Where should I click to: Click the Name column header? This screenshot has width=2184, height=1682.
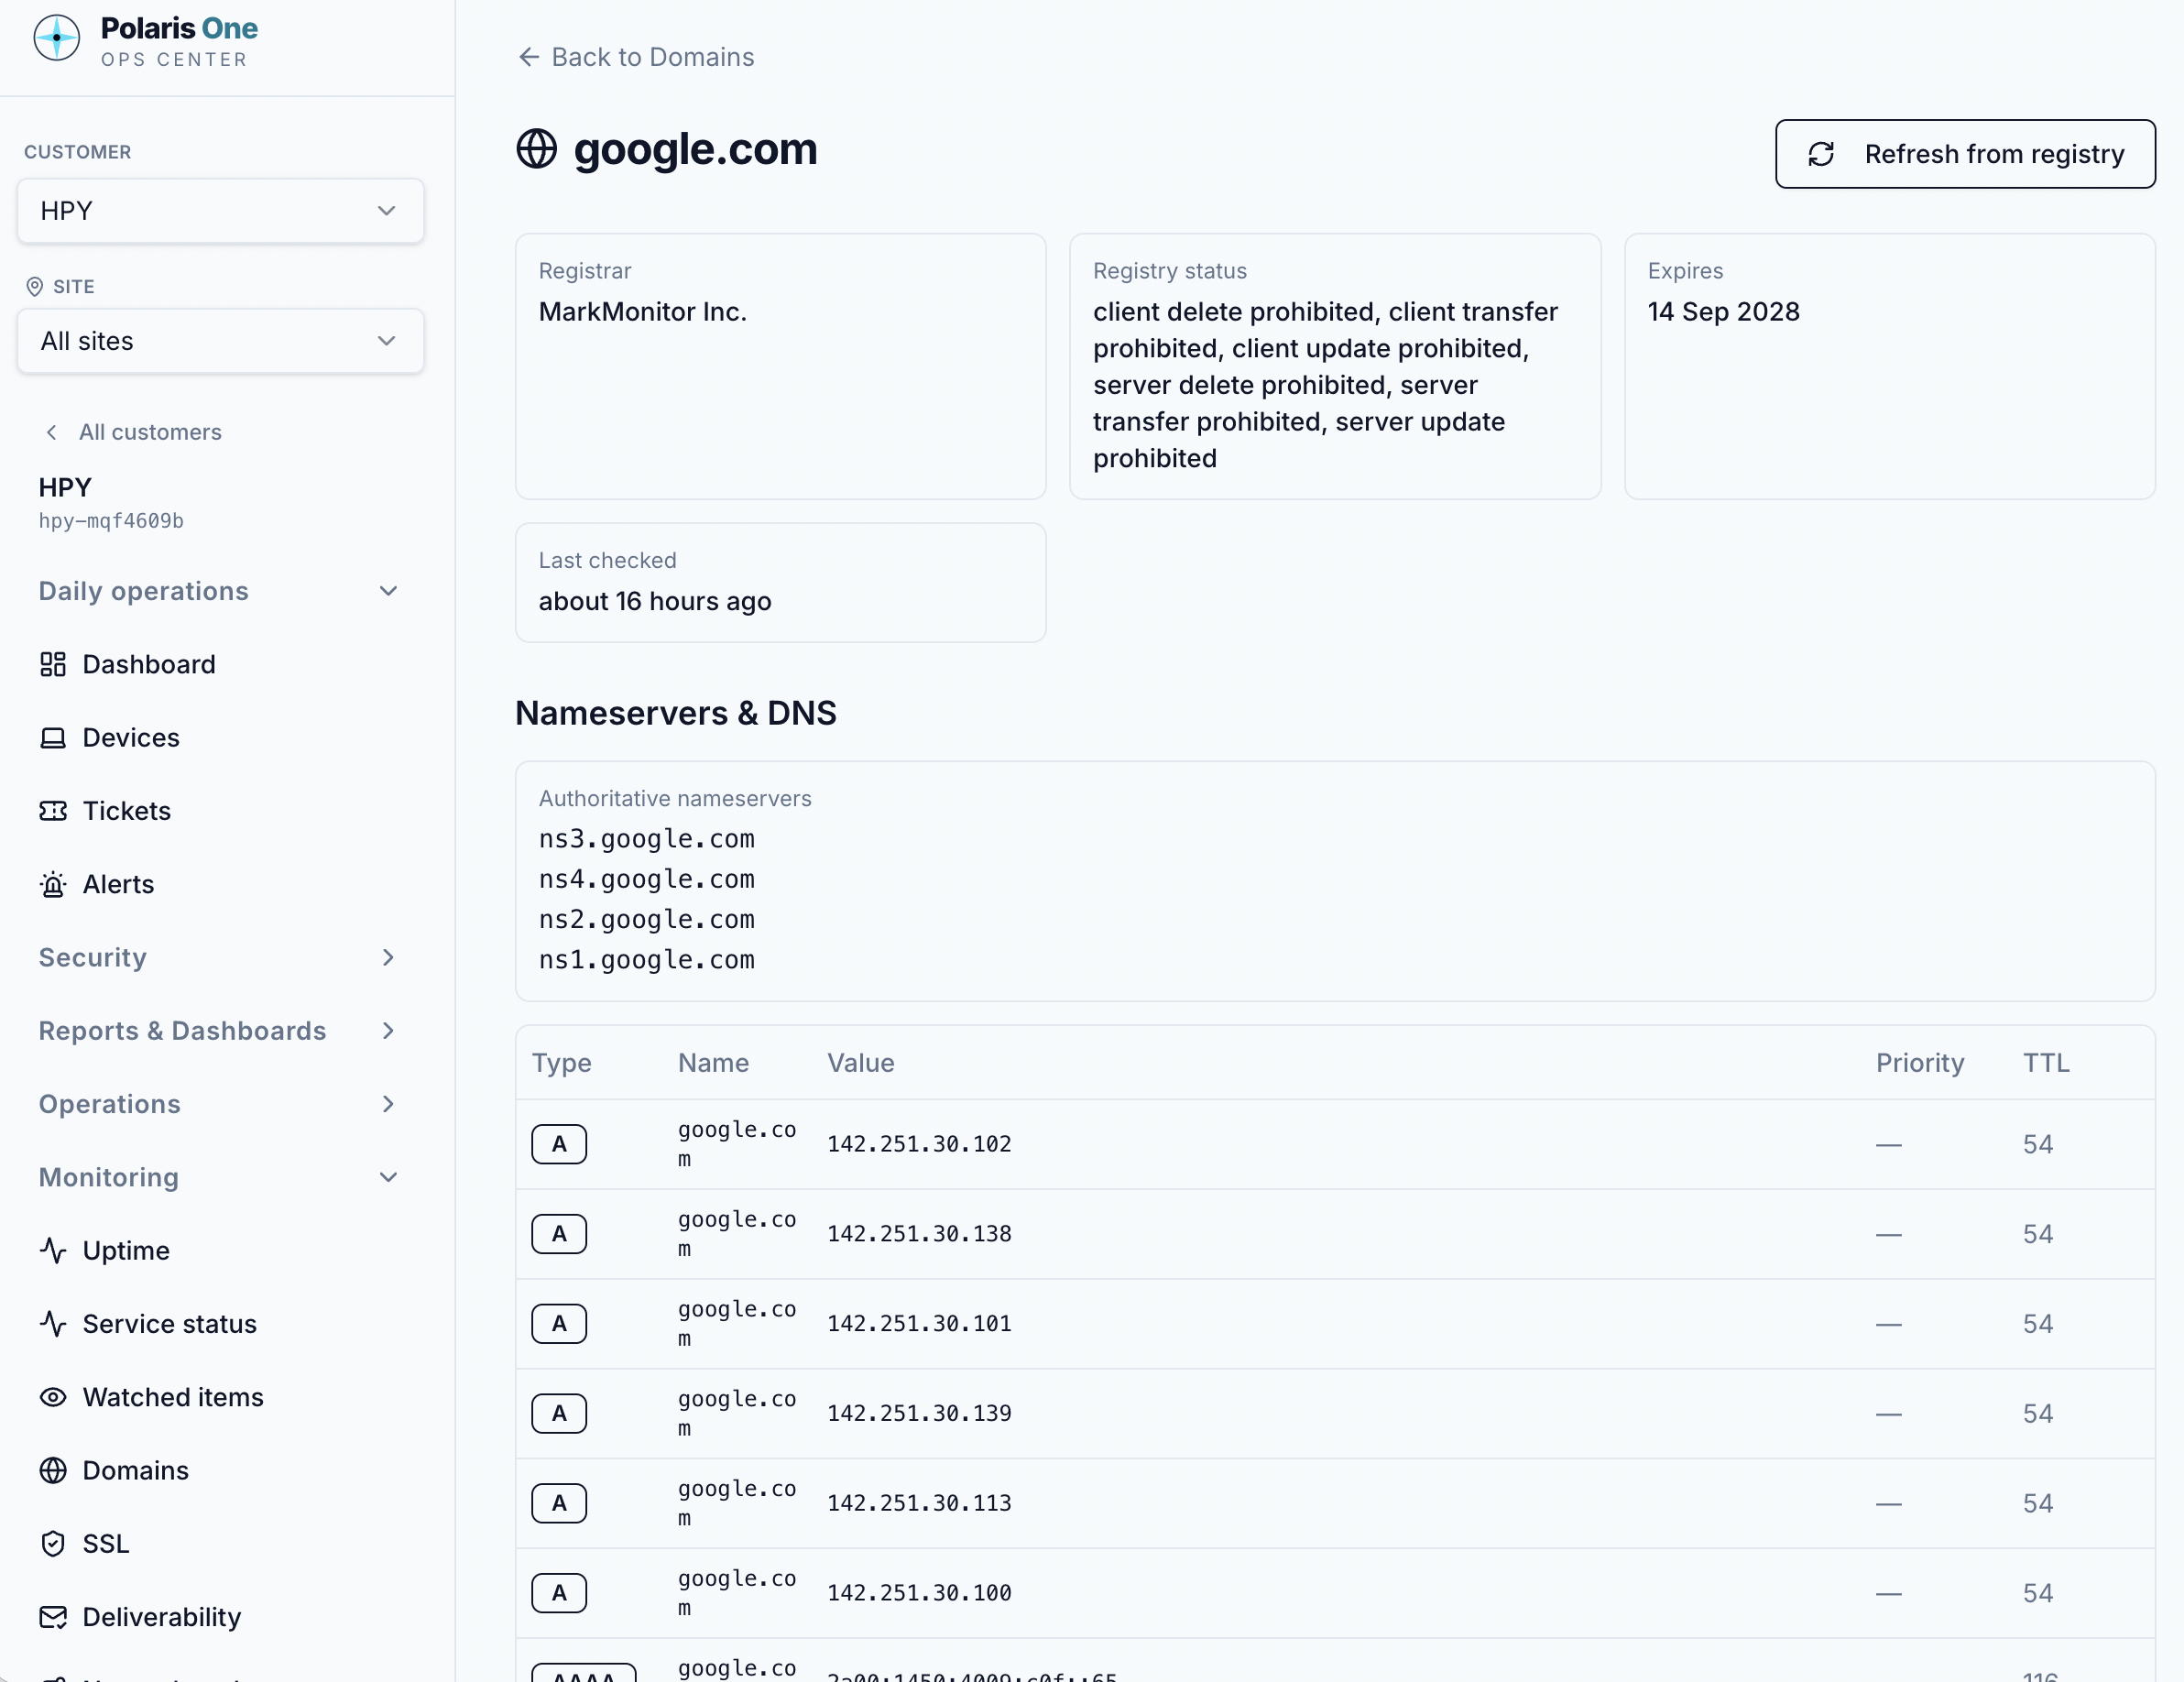713,1063
